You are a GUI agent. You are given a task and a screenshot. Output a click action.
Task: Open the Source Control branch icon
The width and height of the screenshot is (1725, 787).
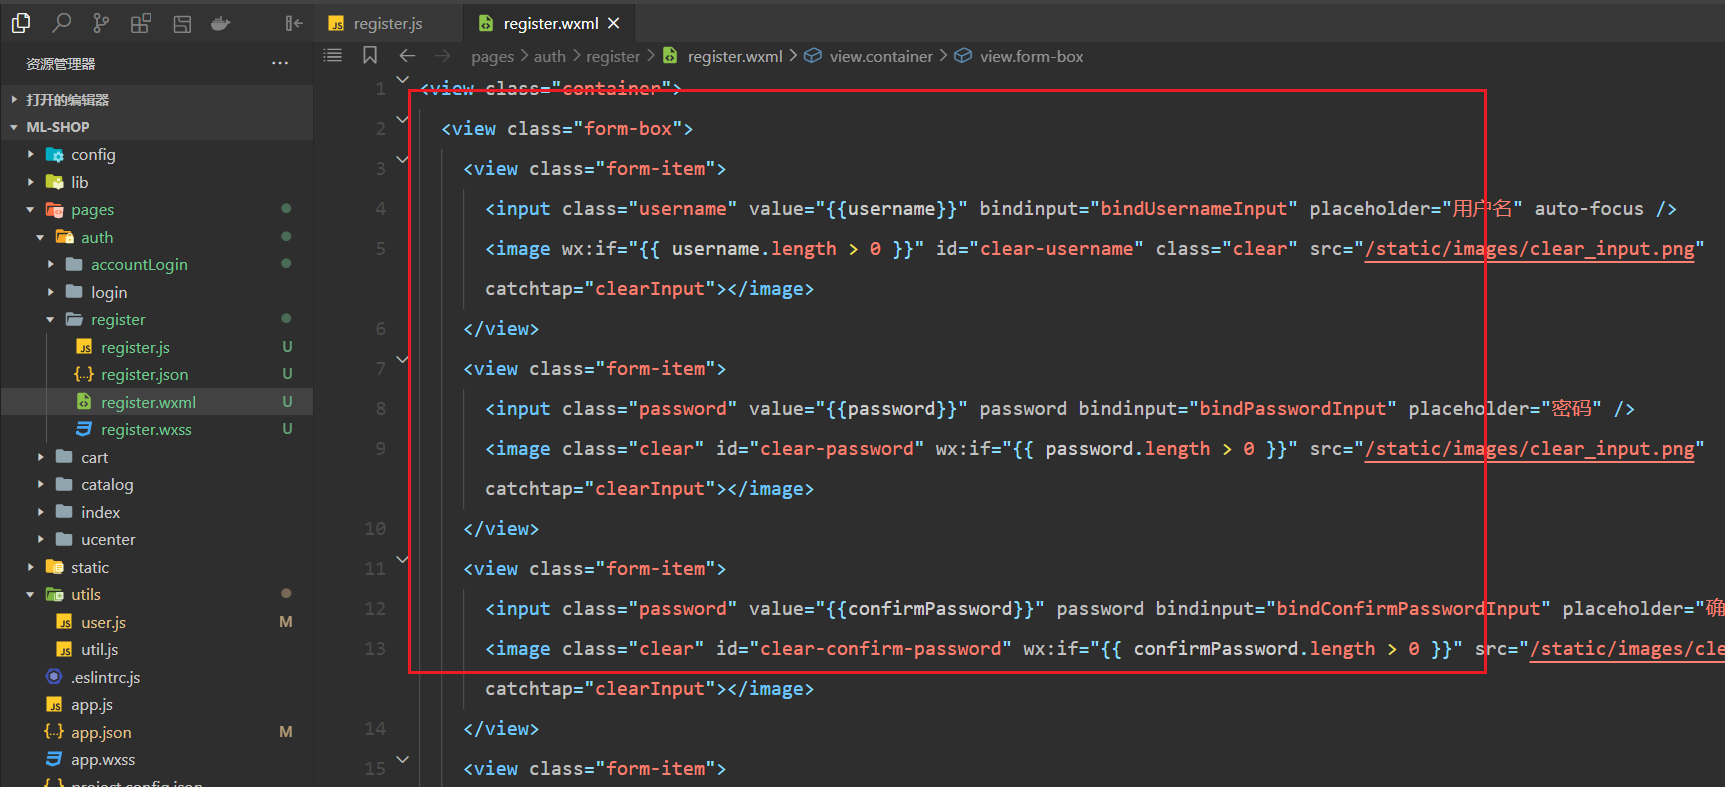point(101,22)
